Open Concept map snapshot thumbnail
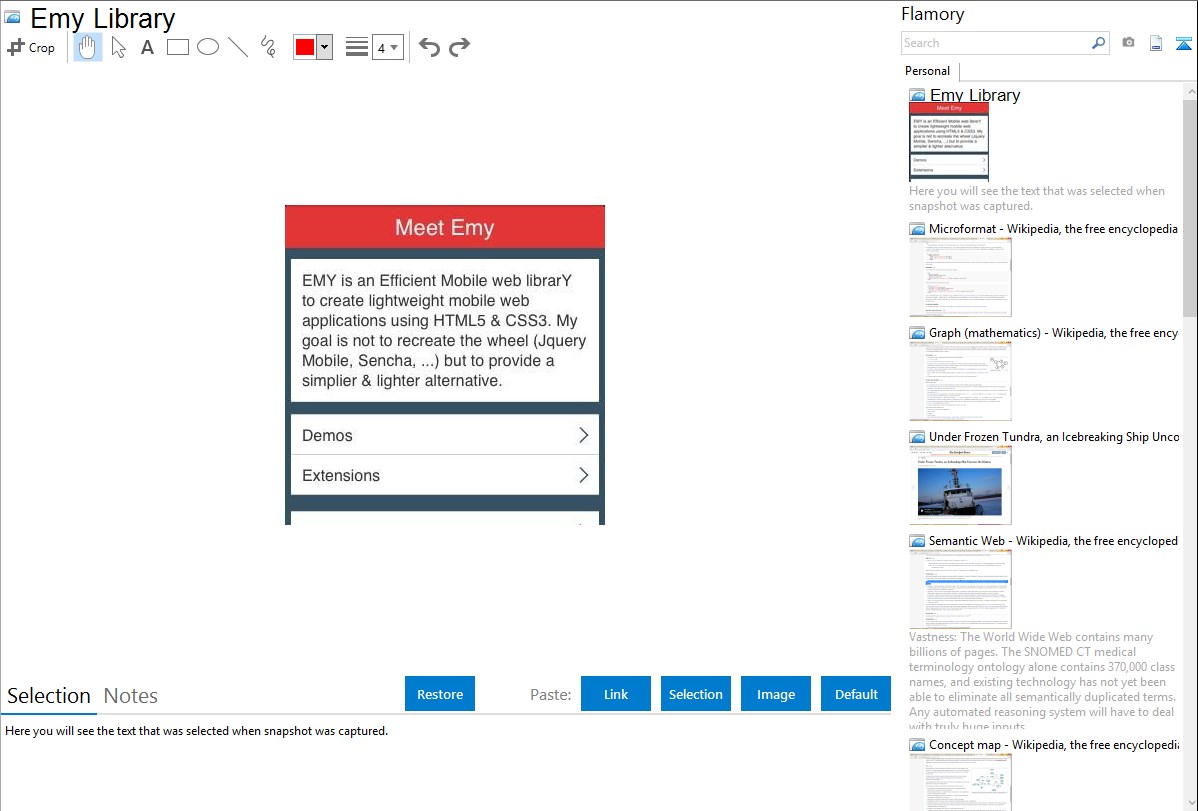The height and width of the screenshot is (811, 1198). coord(960,782)
